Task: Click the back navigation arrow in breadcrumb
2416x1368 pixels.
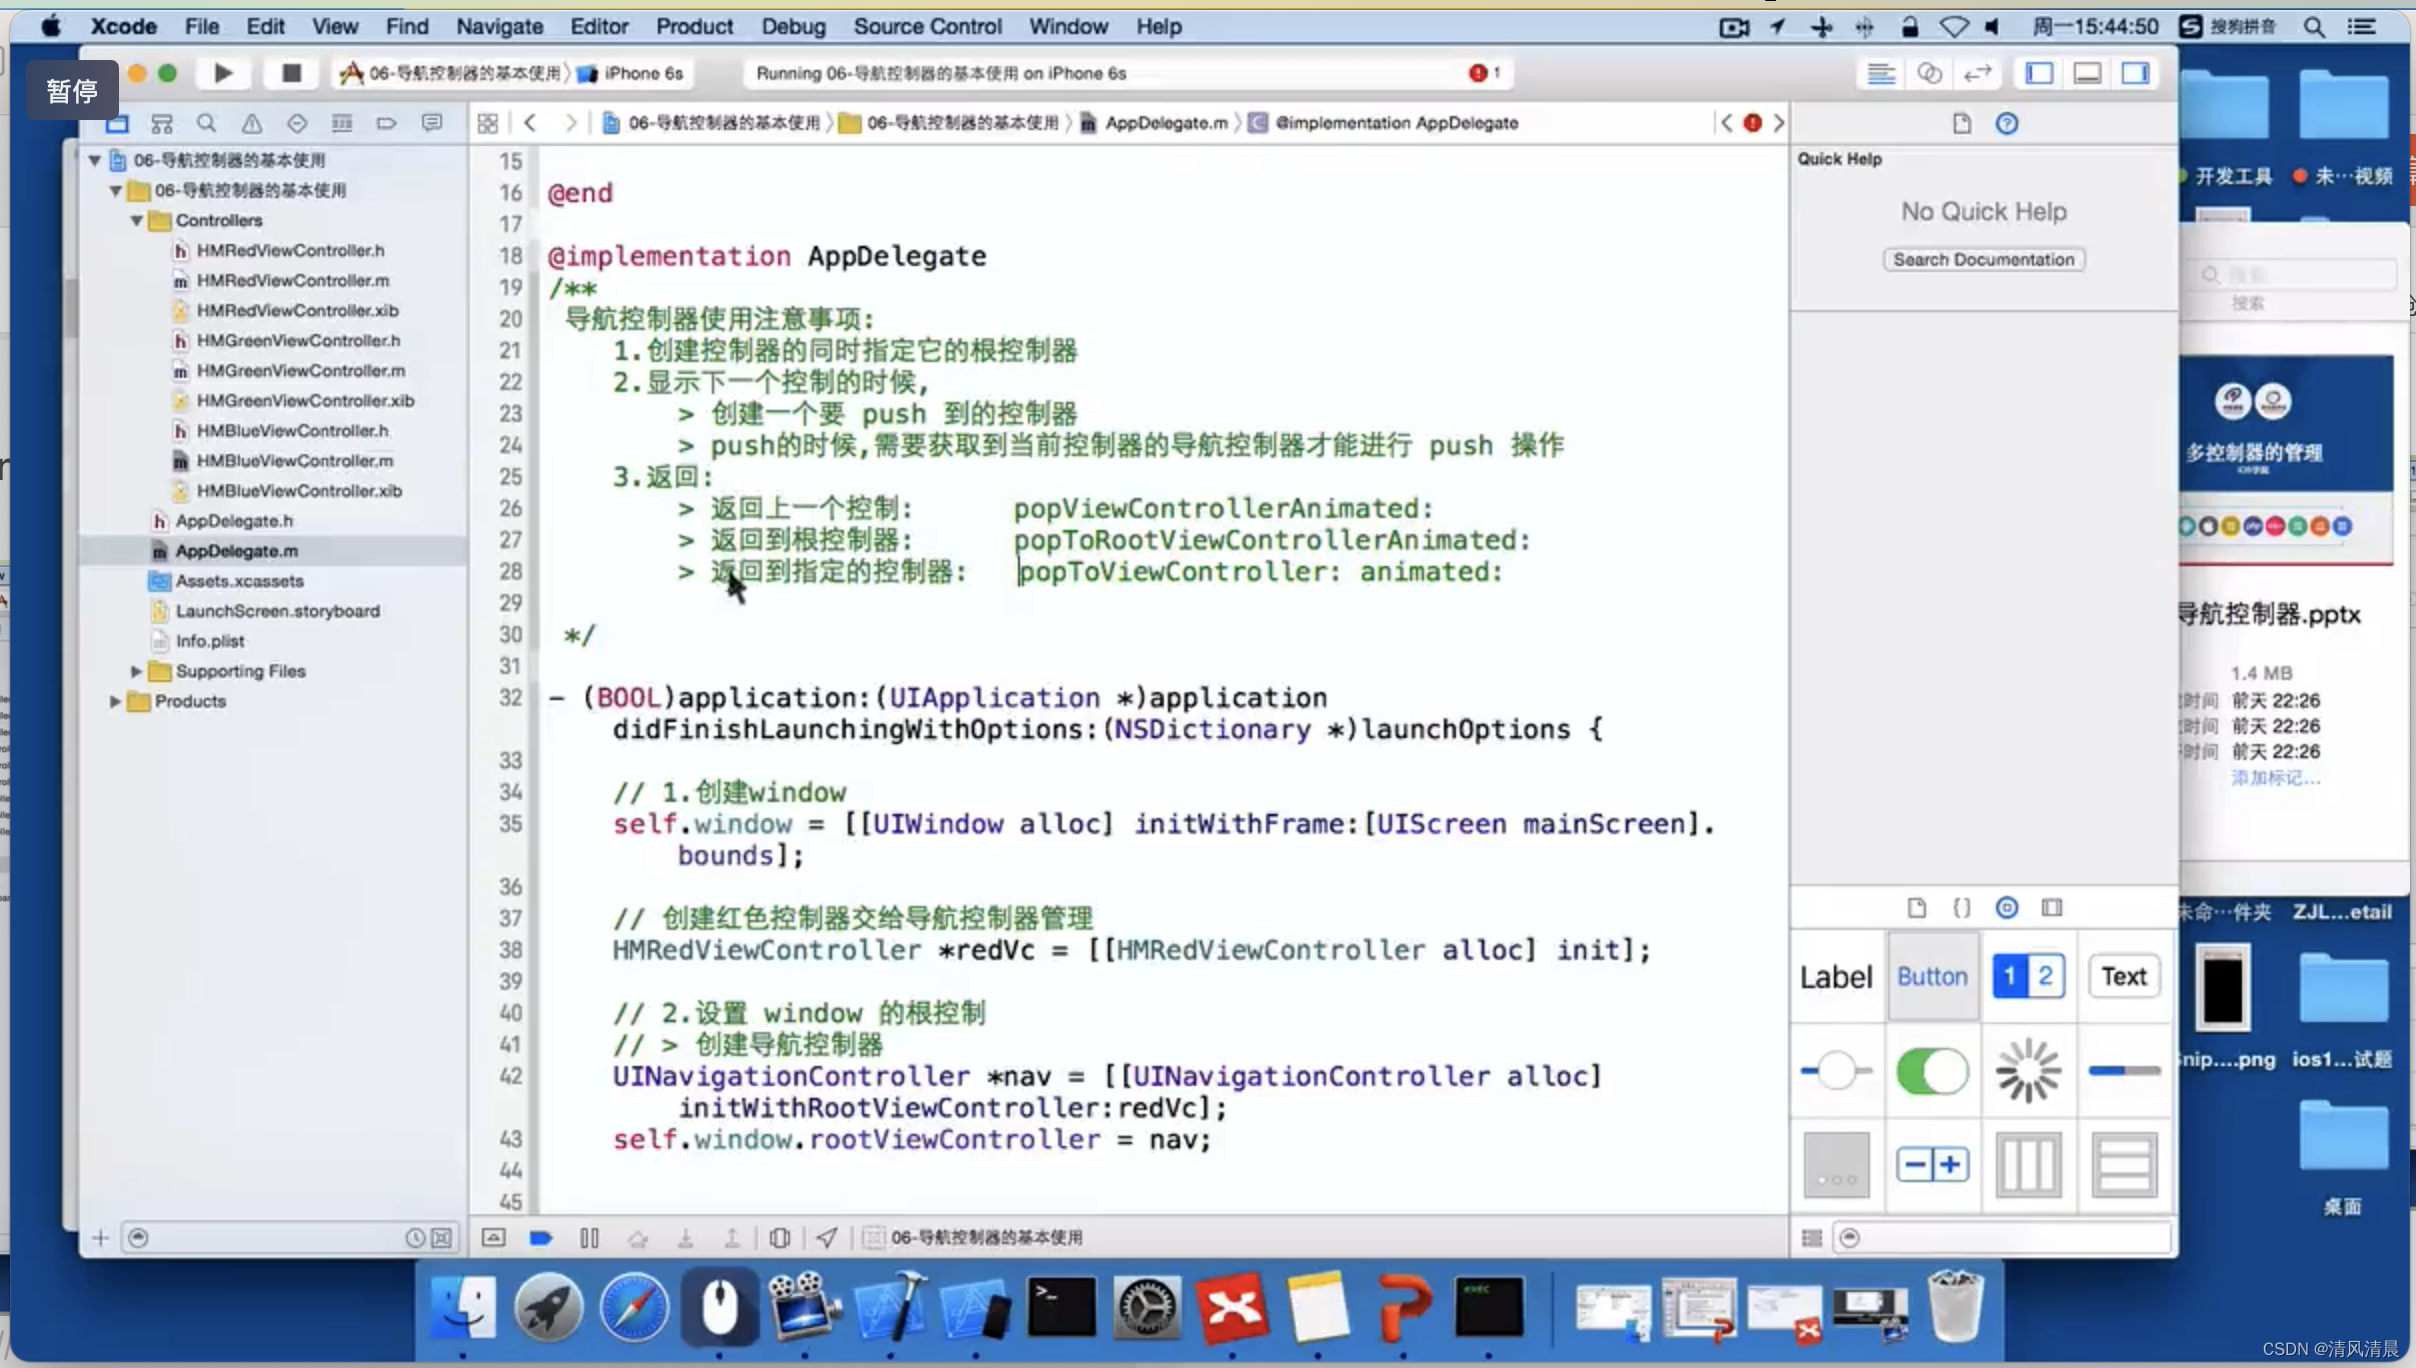Action: [531, 121]
